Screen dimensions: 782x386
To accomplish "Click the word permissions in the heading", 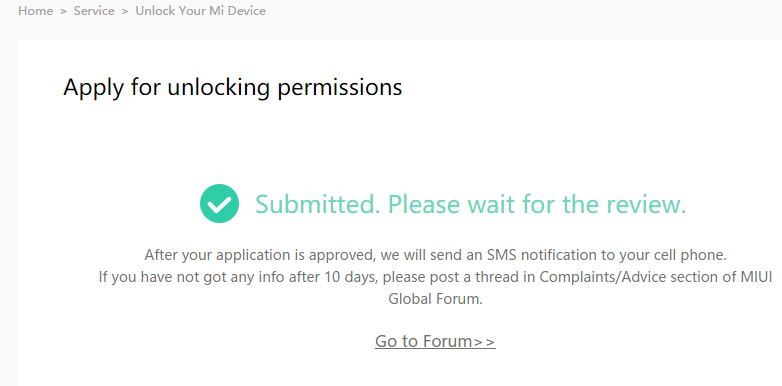I will pyautogui.click(x=340, y=88).
